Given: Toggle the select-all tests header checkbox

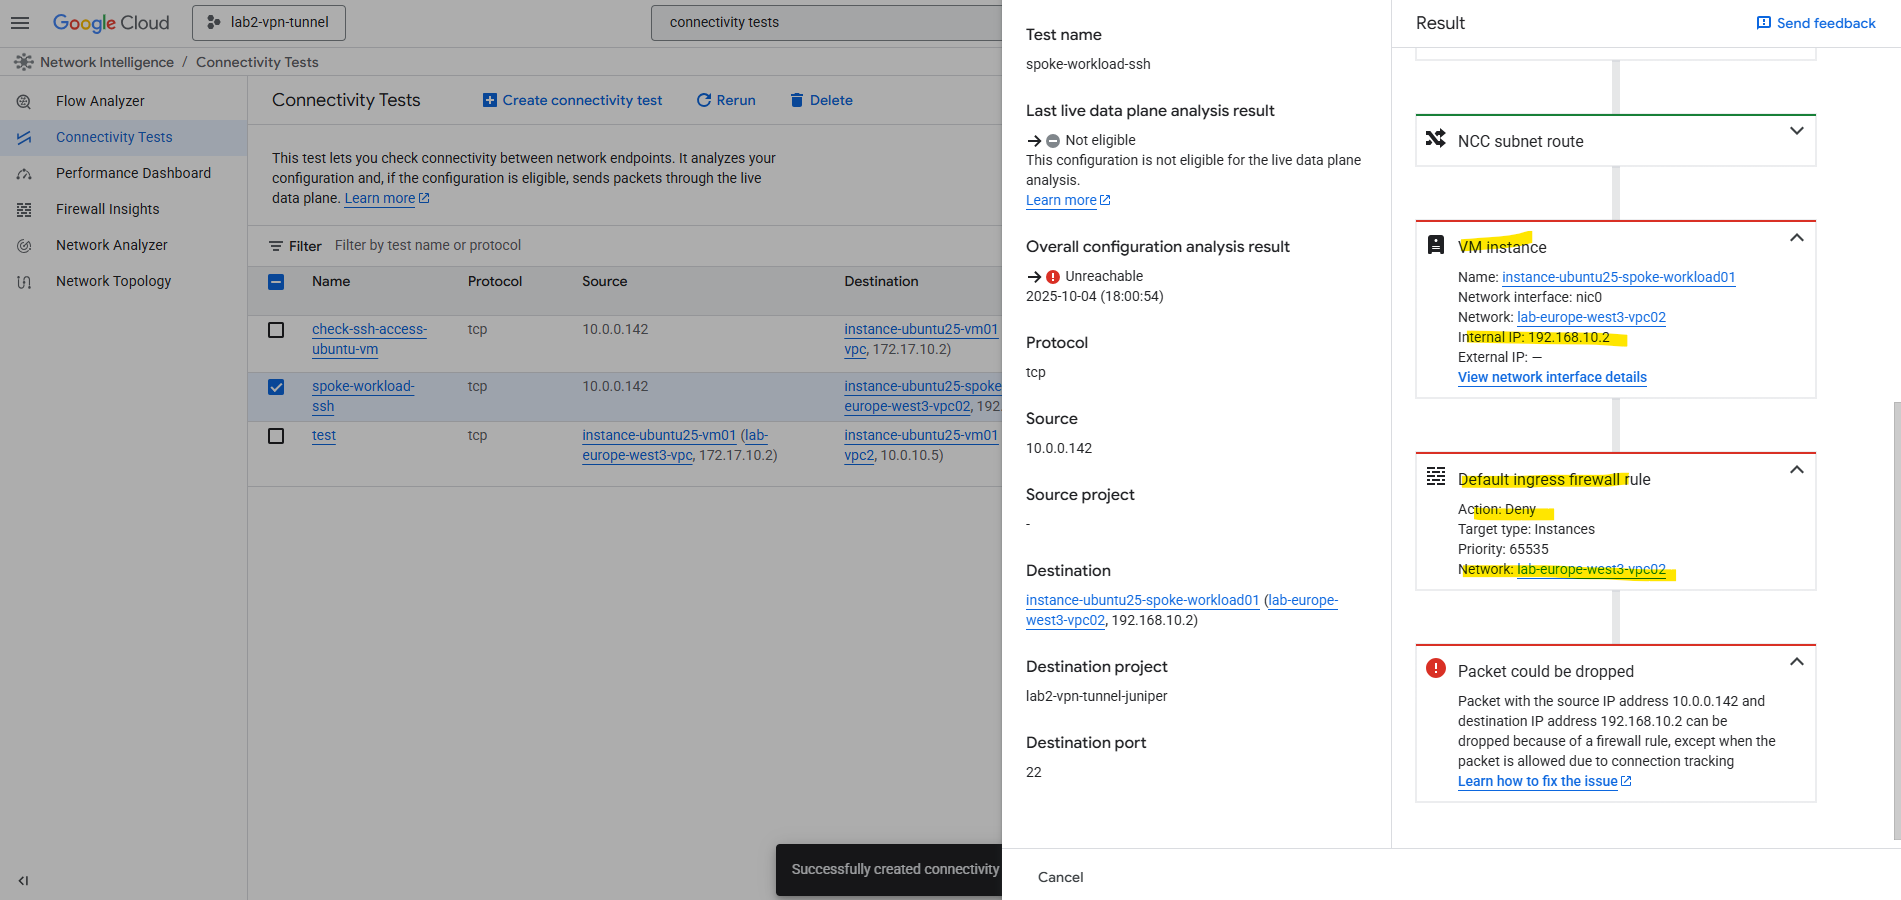Looking at the screenshot, I should click(276, 282).
